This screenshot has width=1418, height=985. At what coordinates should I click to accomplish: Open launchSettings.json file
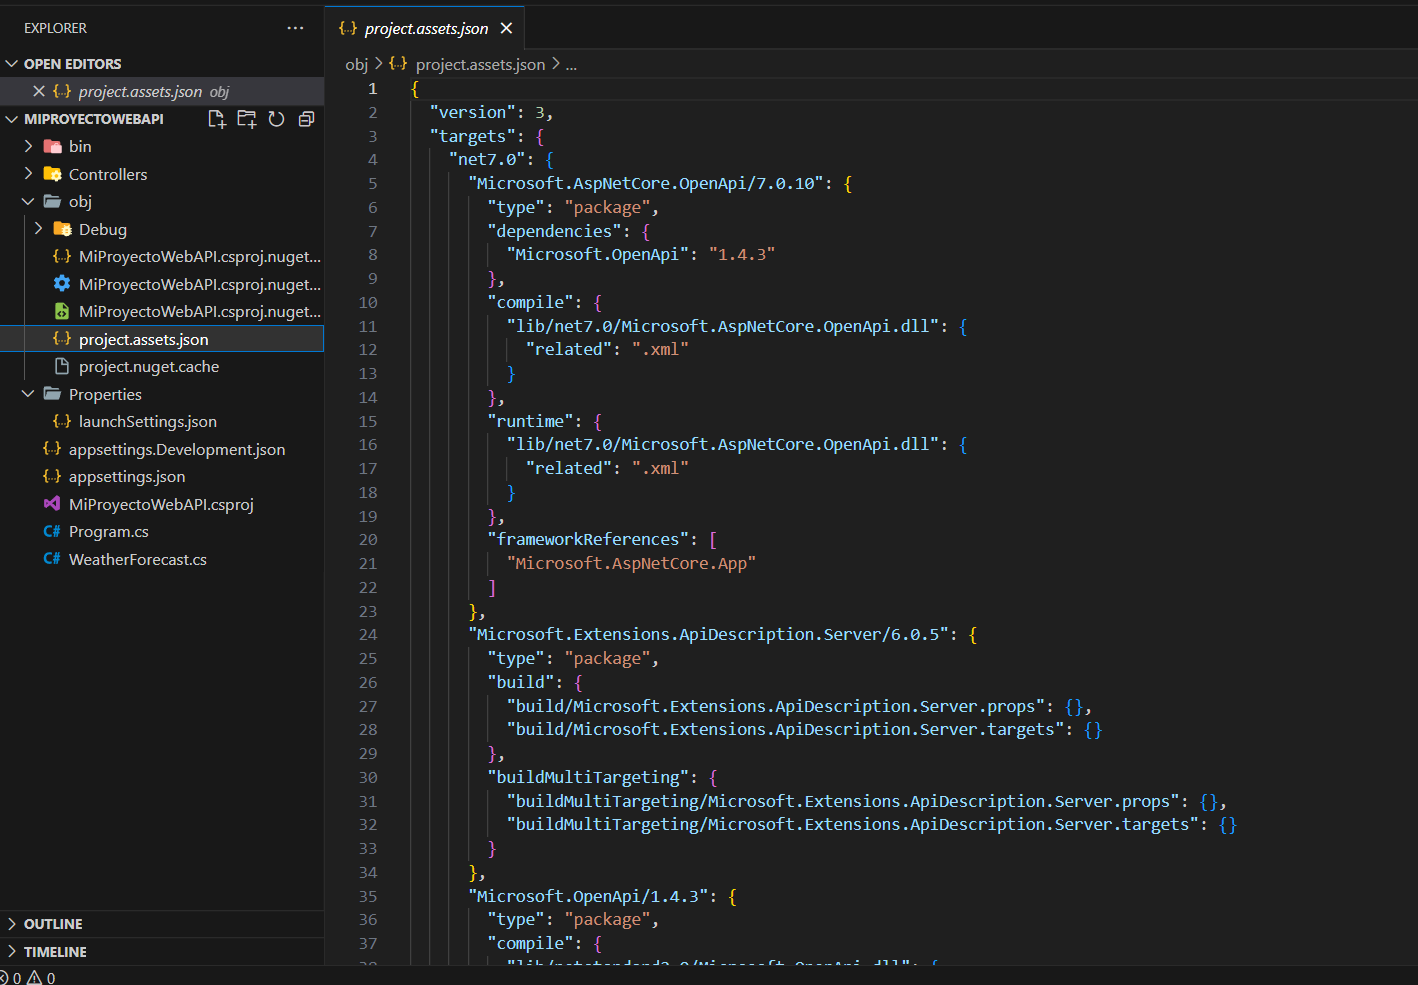pyautogui.click(x=148, y=421)
